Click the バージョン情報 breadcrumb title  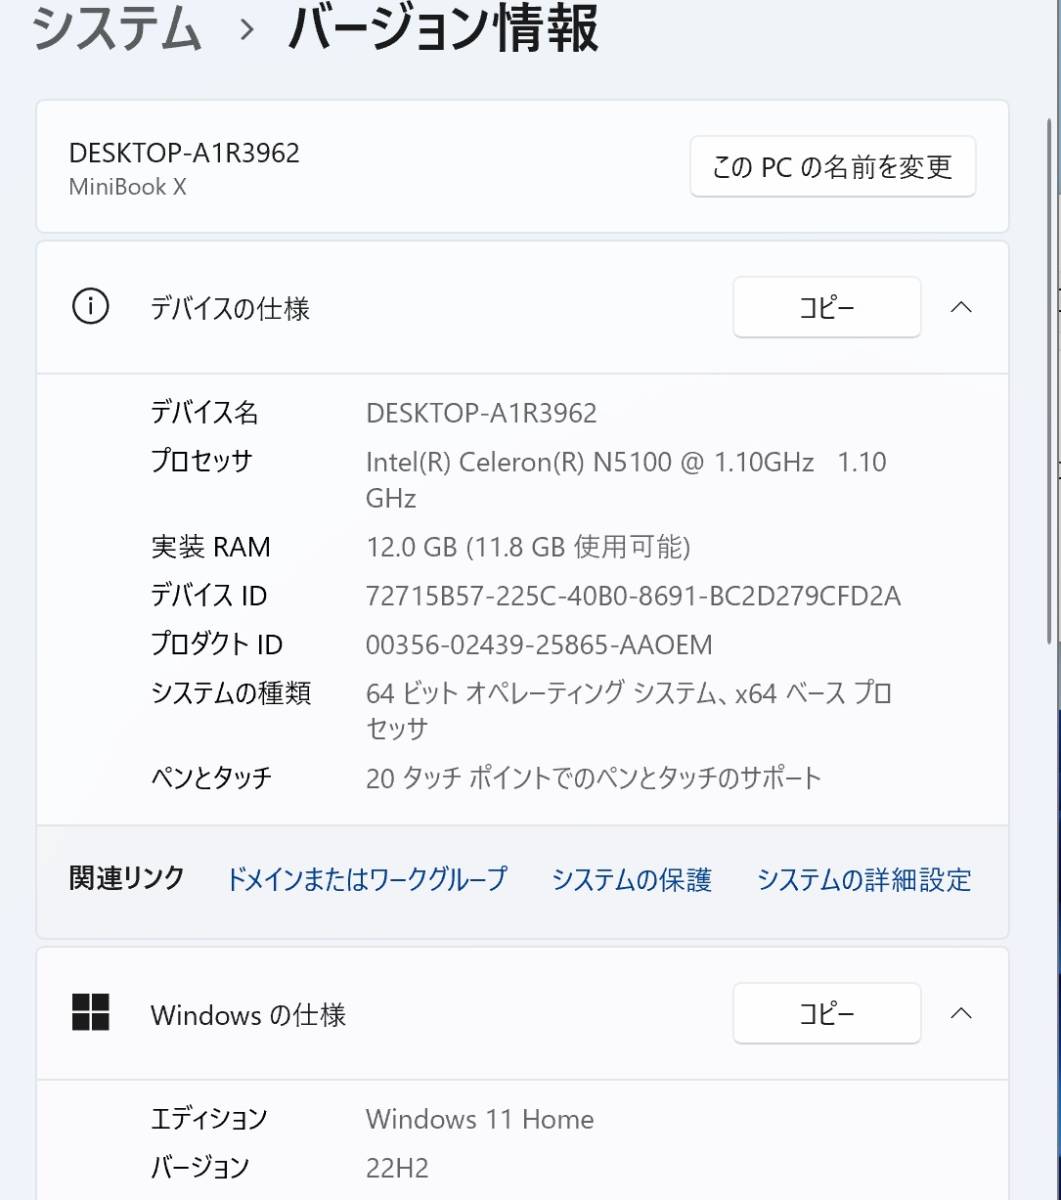(443, 30)
